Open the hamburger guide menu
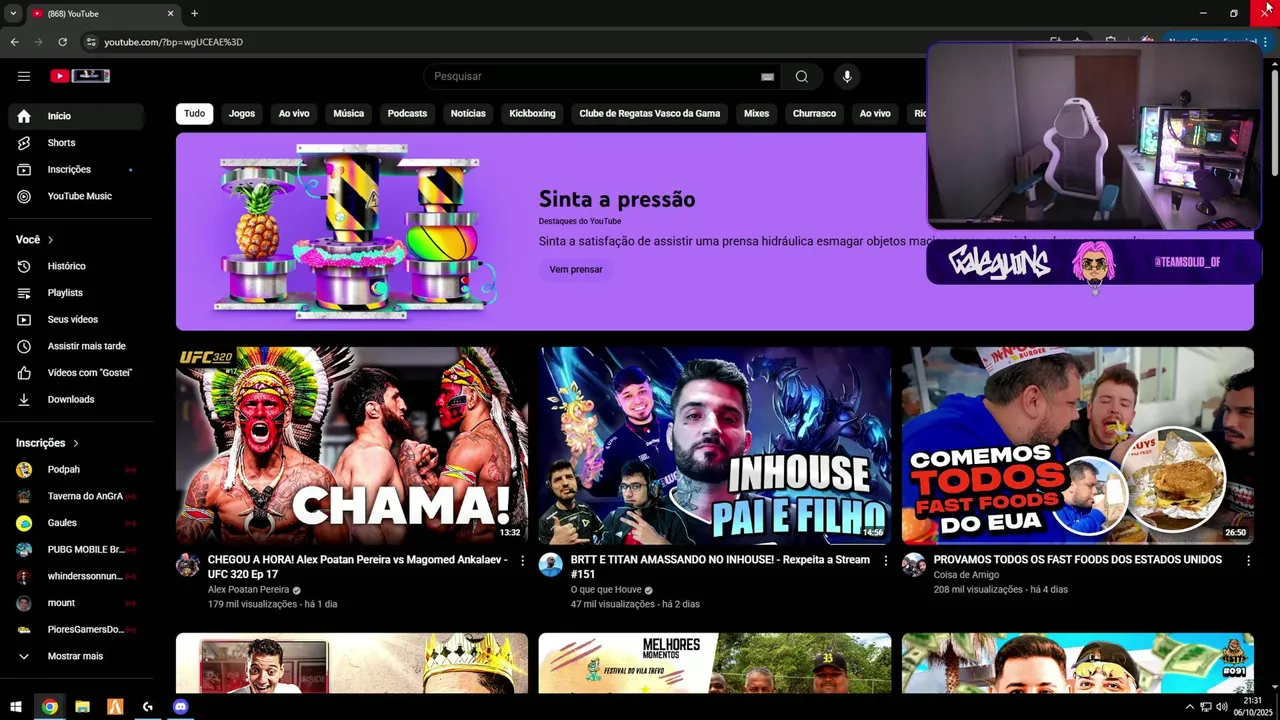Image resolution: width=1280 pixels, height=720 pixels. pyautogui.click(x=24, y=76)
